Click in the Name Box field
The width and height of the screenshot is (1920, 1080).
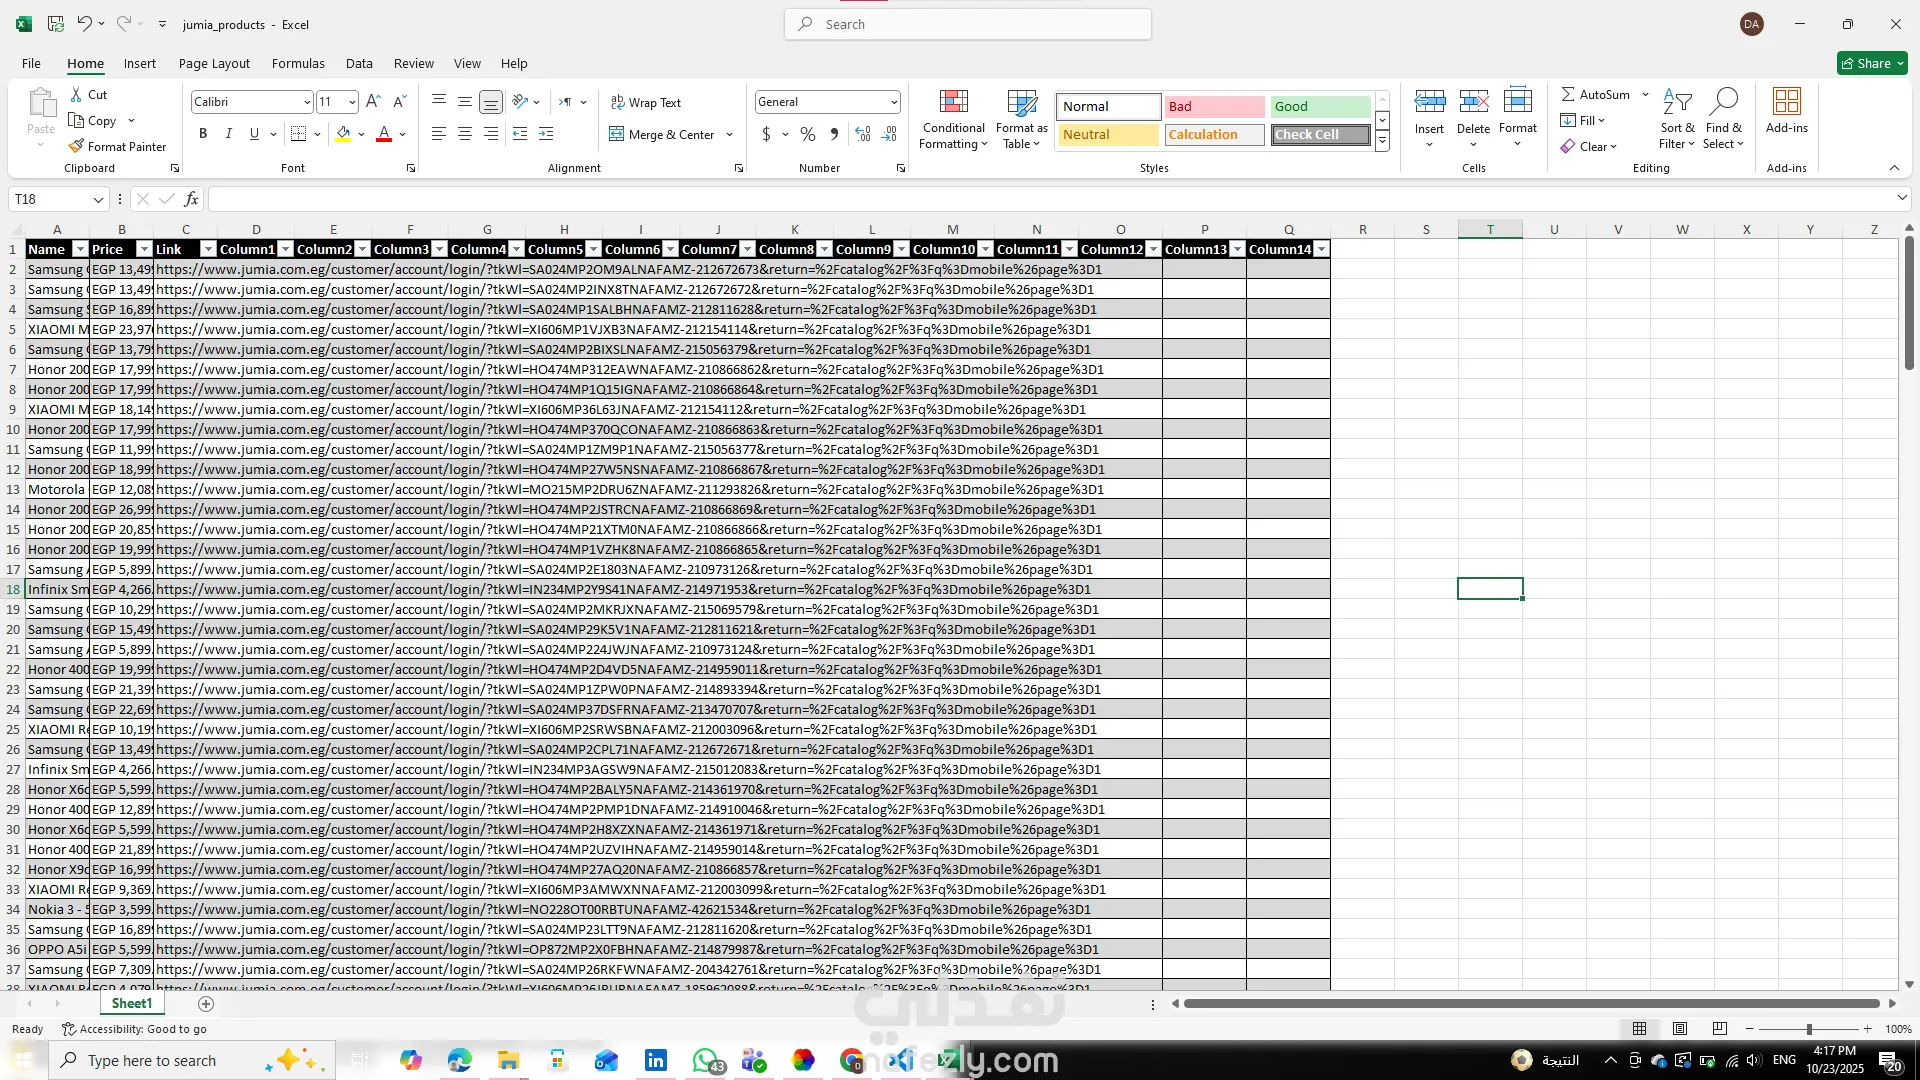[x=50, y=199]
